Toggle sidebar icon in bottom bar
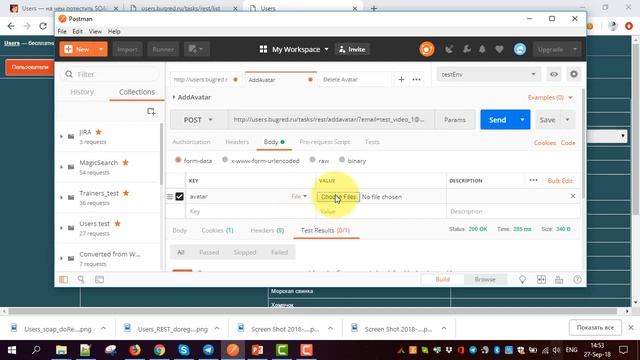The image size is (640, 360). [63, 280]
